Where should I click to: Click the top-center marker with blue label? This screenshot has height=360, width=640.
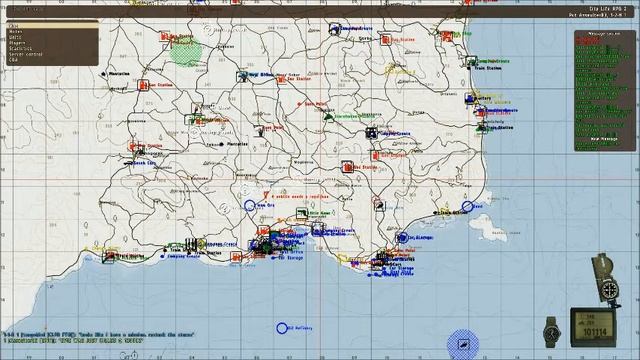pyautogui.click(x=335, y=29)
